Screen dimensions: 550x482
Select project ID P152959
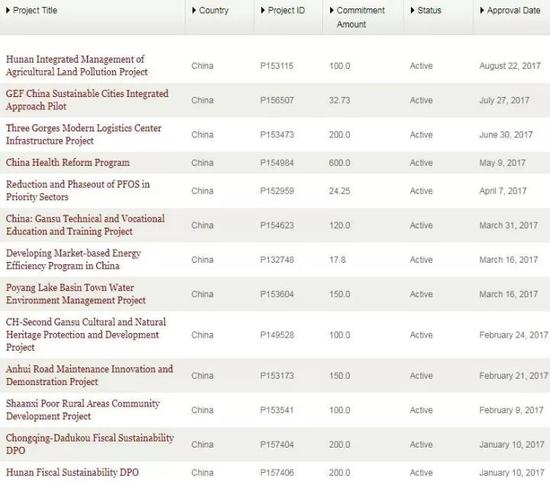click(x=277, y=191)
